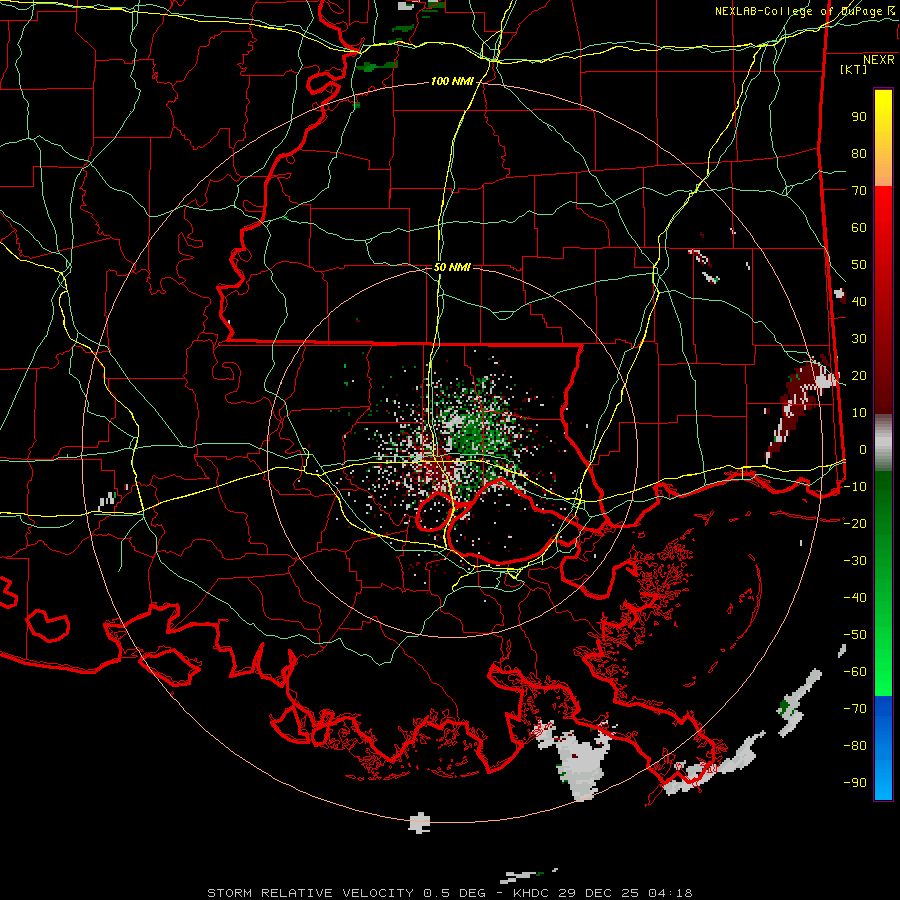Click the -70 value on the velocity scale
This screenshot has height=900, width=900.
pyautogui.click(x=855, y=709)
